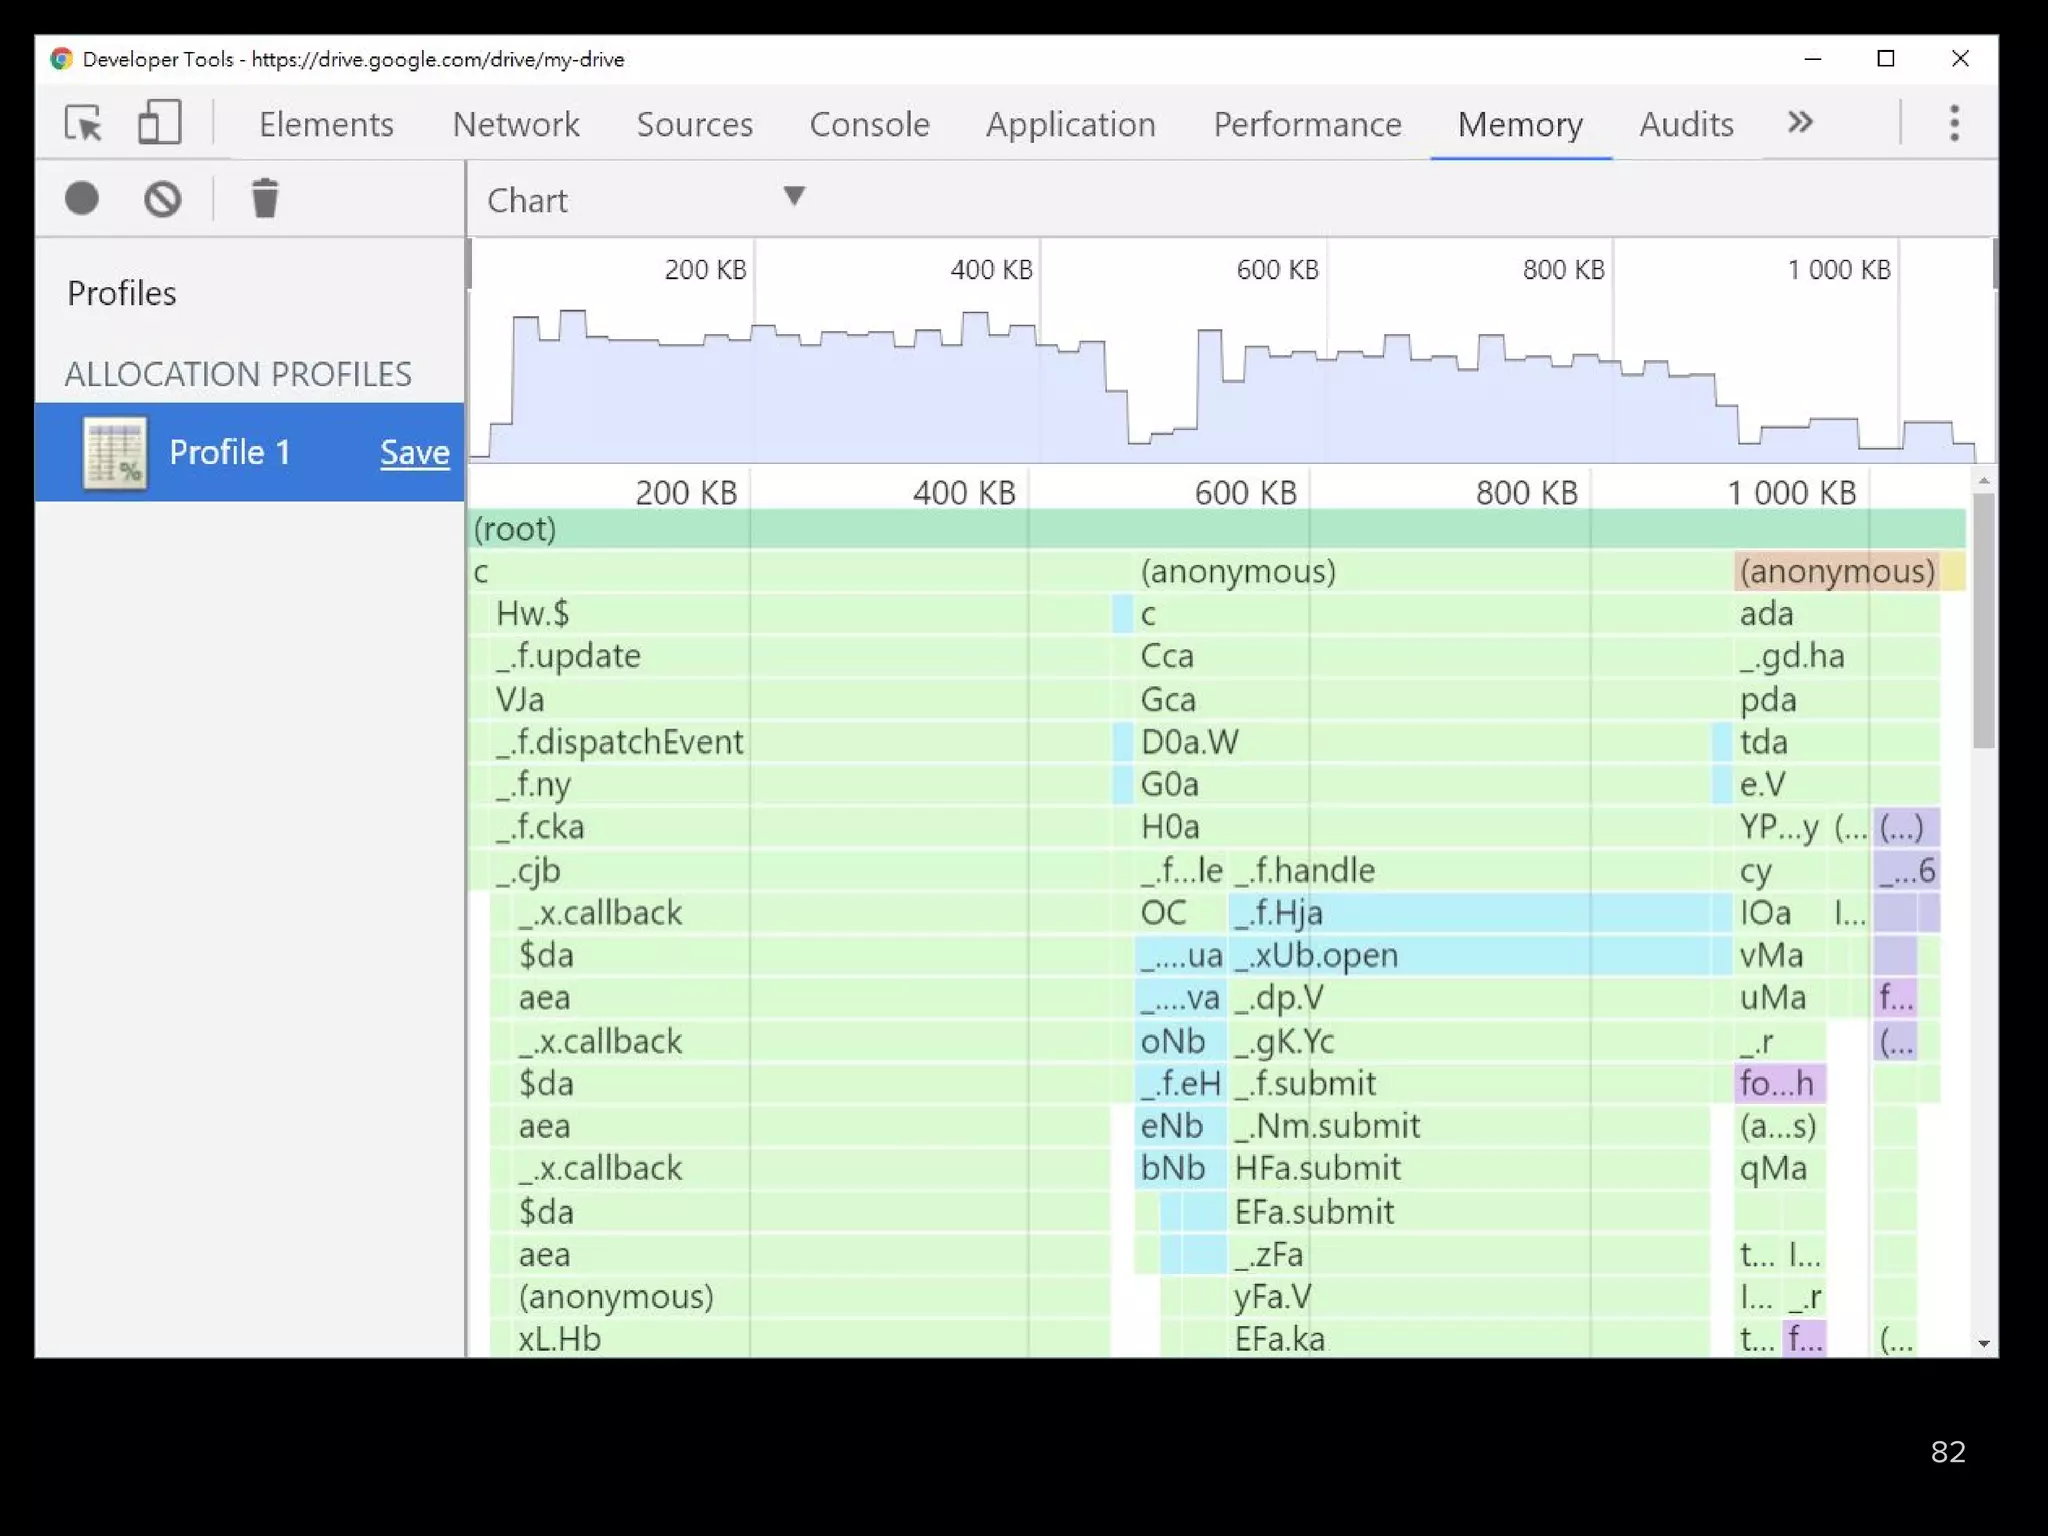Select the Profile 1 table icon
2048x1536 pixels.
point(116,453)
